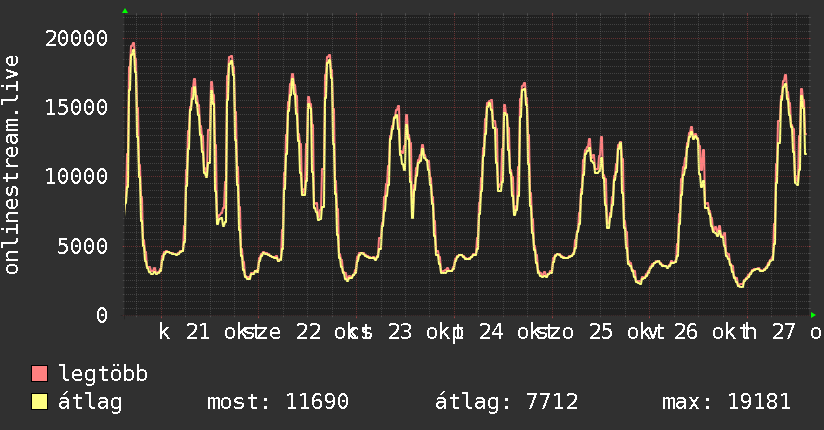Click the 21 date label on the x-axis

198,332
